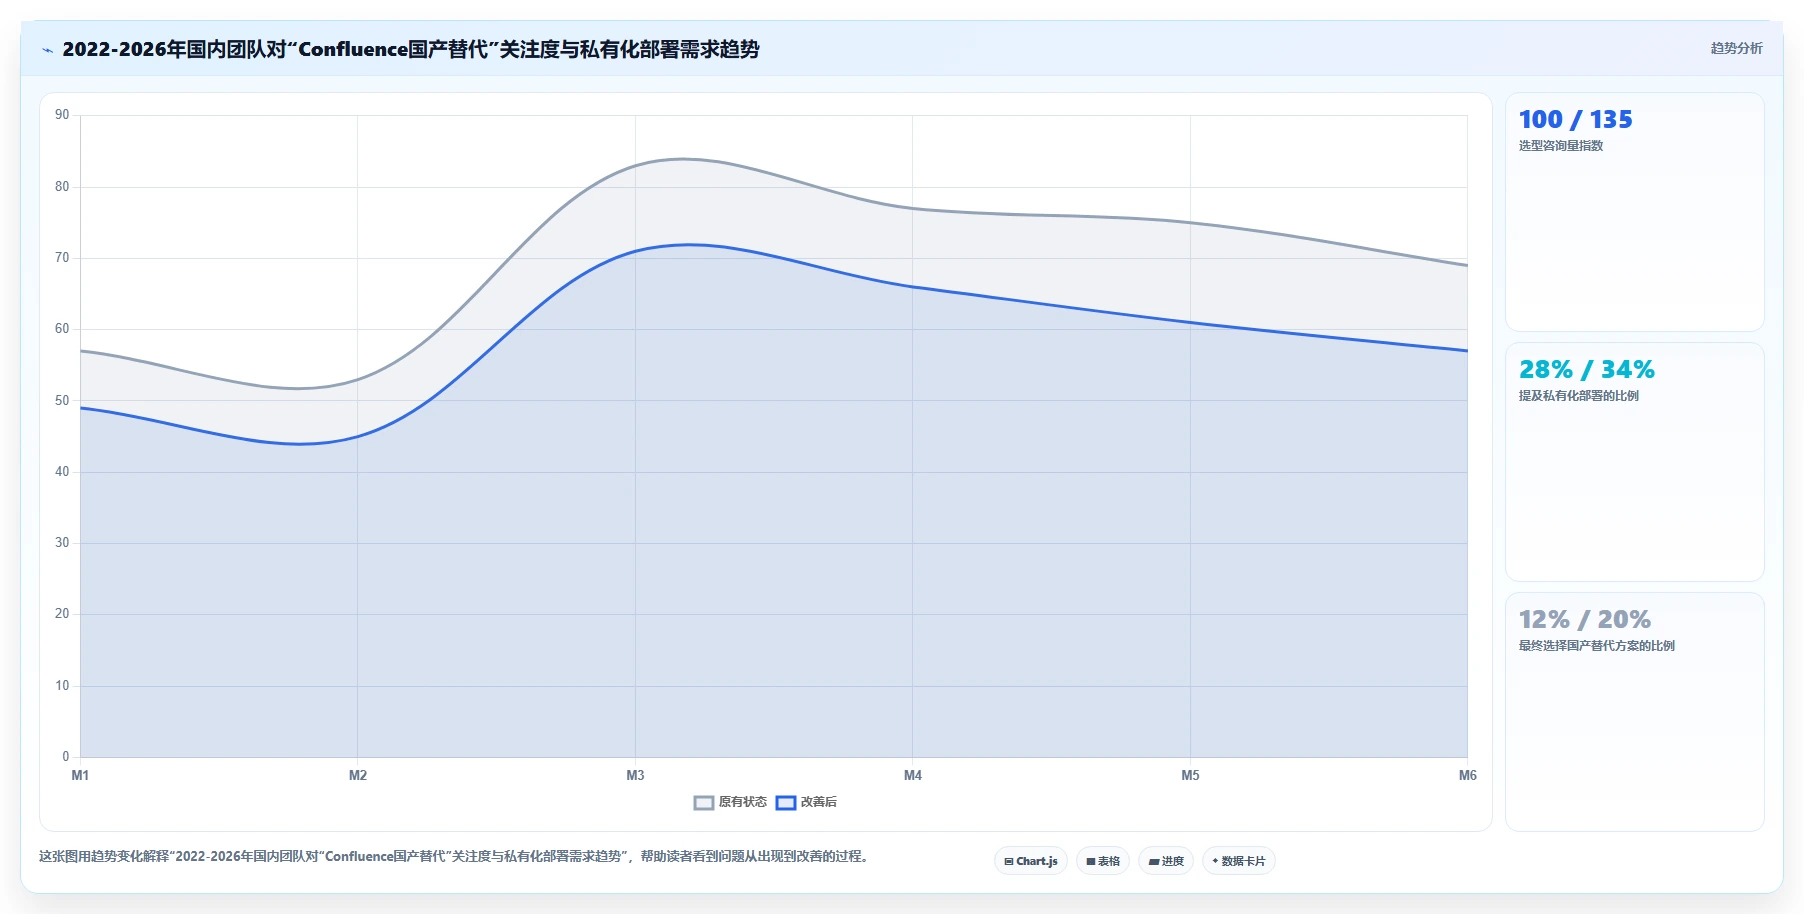Click the blue 改善后 line point at M5
The height and width of the screenshot is (914, 1804).
pyautogui.click(x=1190, y=322)
